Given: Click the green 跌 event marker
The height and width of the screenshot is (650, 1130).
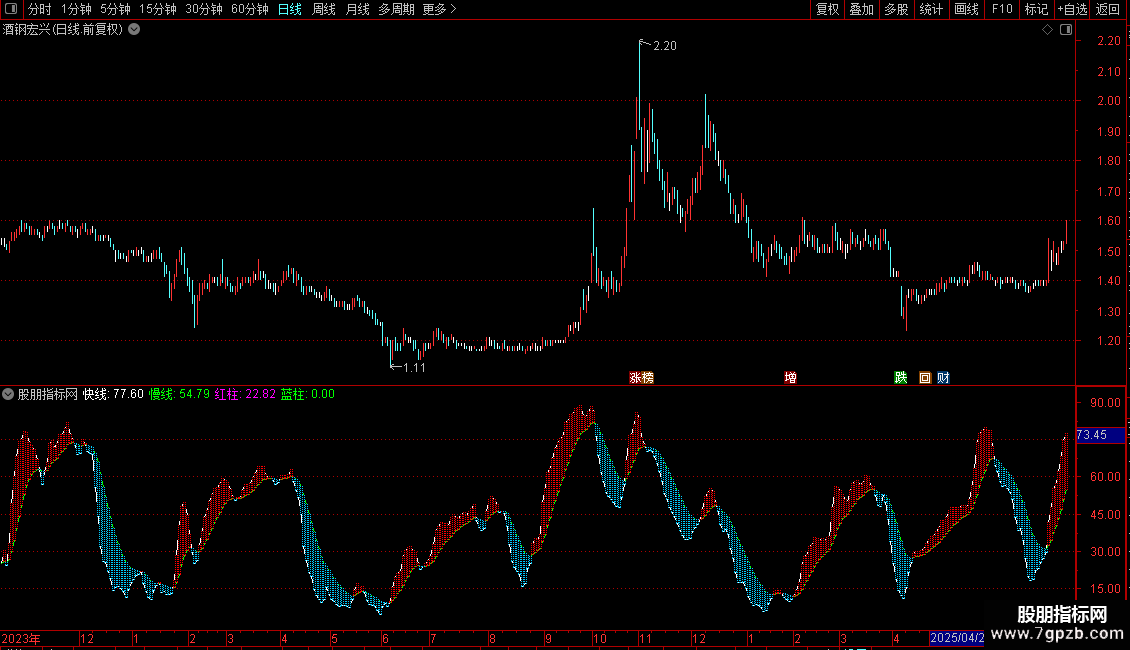Looking at the screenshot, I should coord(901,378).
